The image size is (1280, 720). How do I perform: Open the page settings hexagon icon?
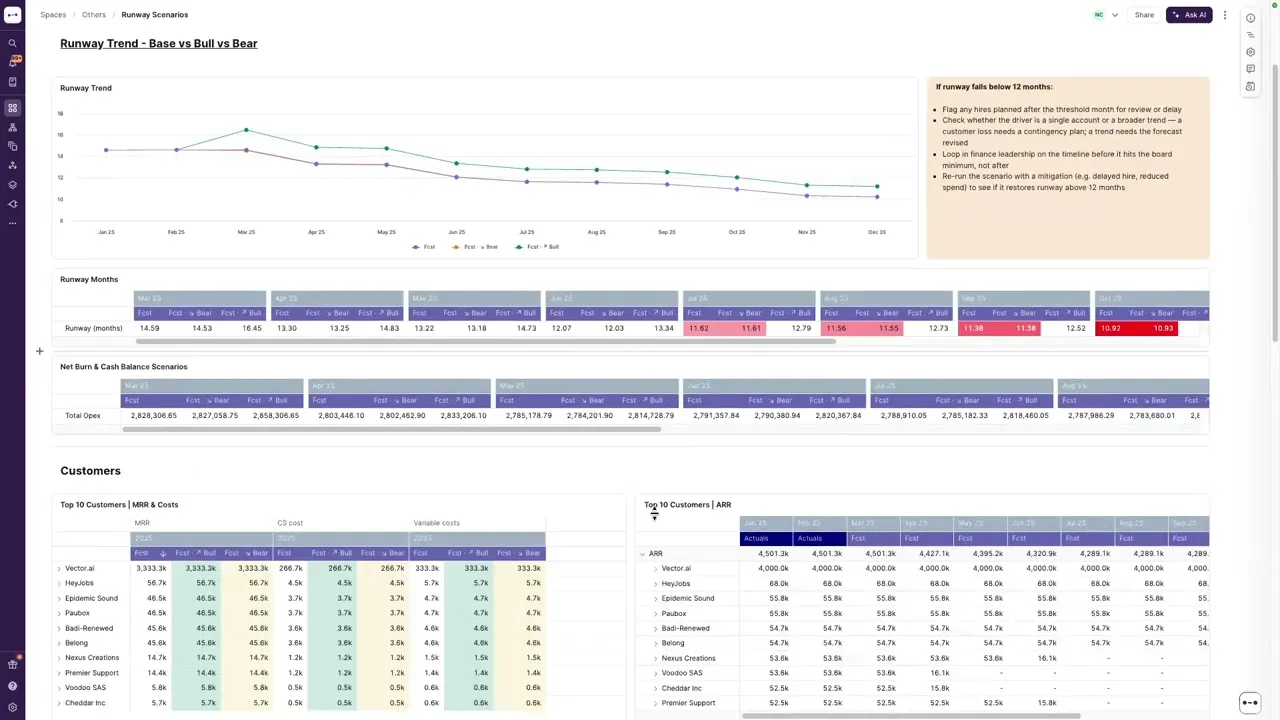pyautogui.click(x=1250, y=52)
